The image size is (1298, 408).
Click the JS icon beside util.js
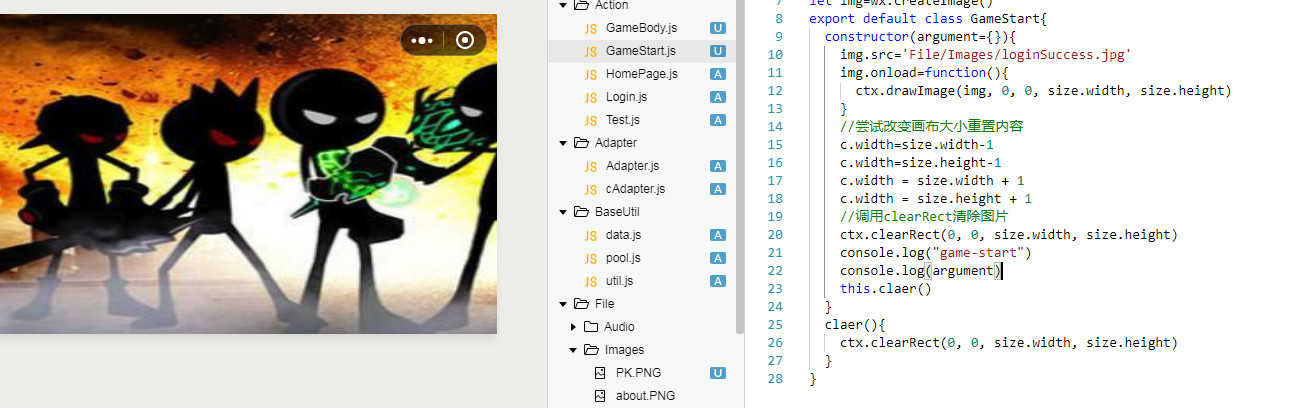(x=591, y=281)
